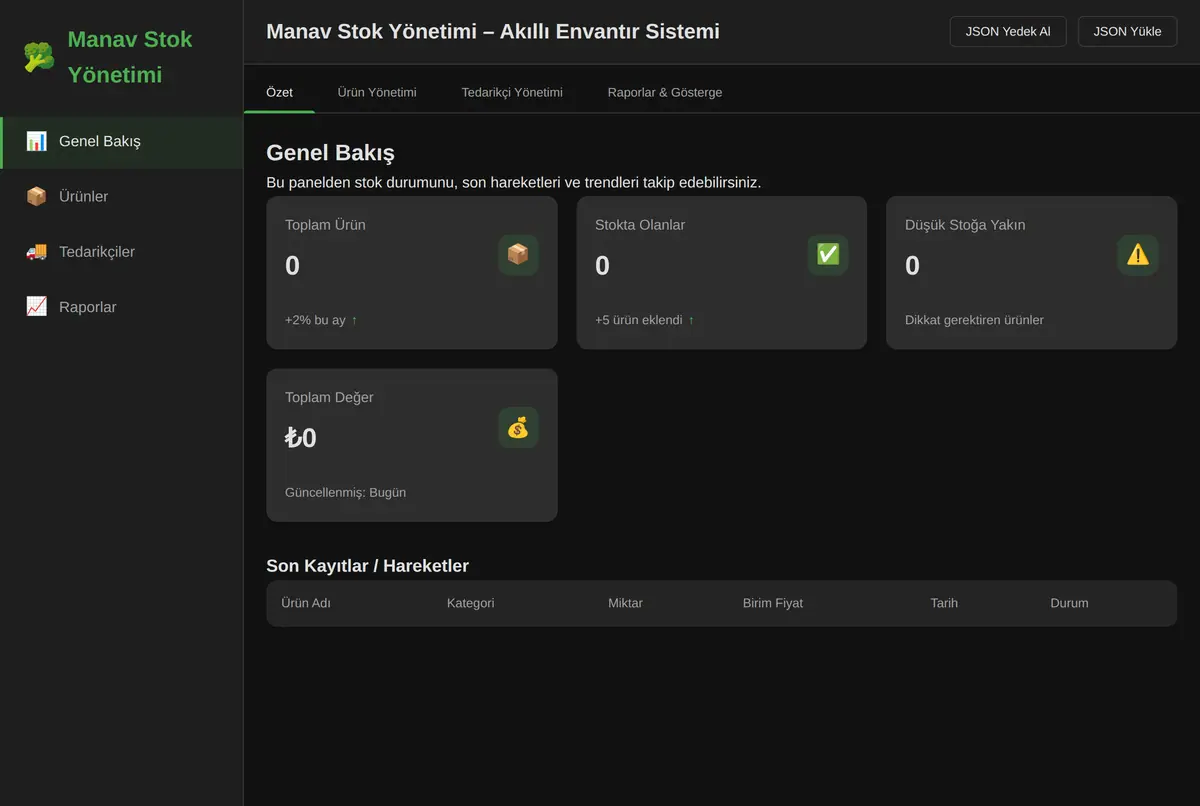Click the broccoli logo icon
The image size is (1200, 806).
pos(39,57)
